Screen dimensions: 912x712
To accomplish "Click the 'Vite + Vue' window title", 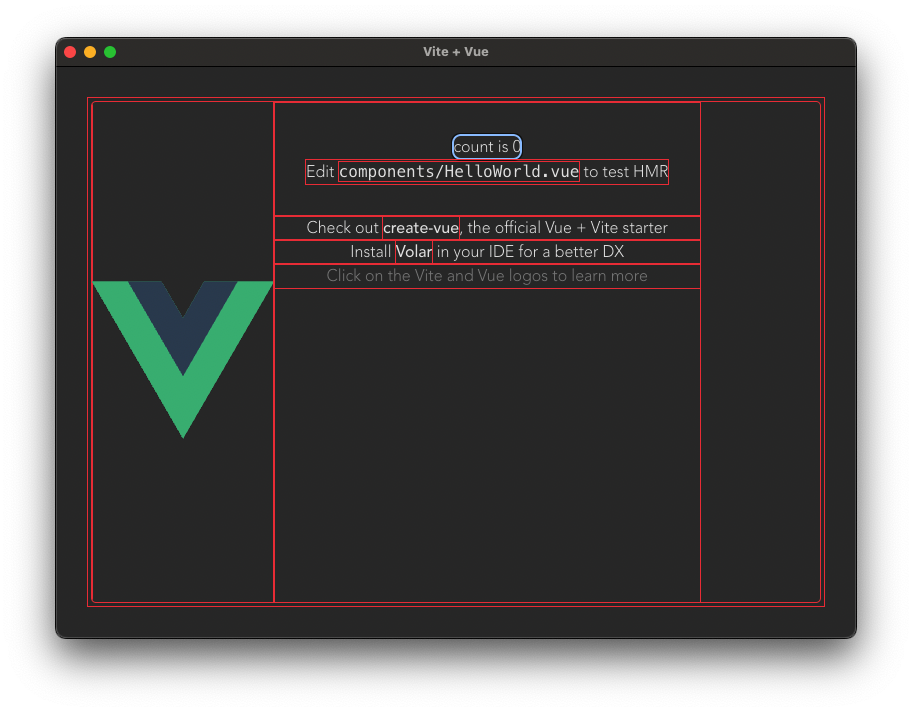I will (456, 52).
